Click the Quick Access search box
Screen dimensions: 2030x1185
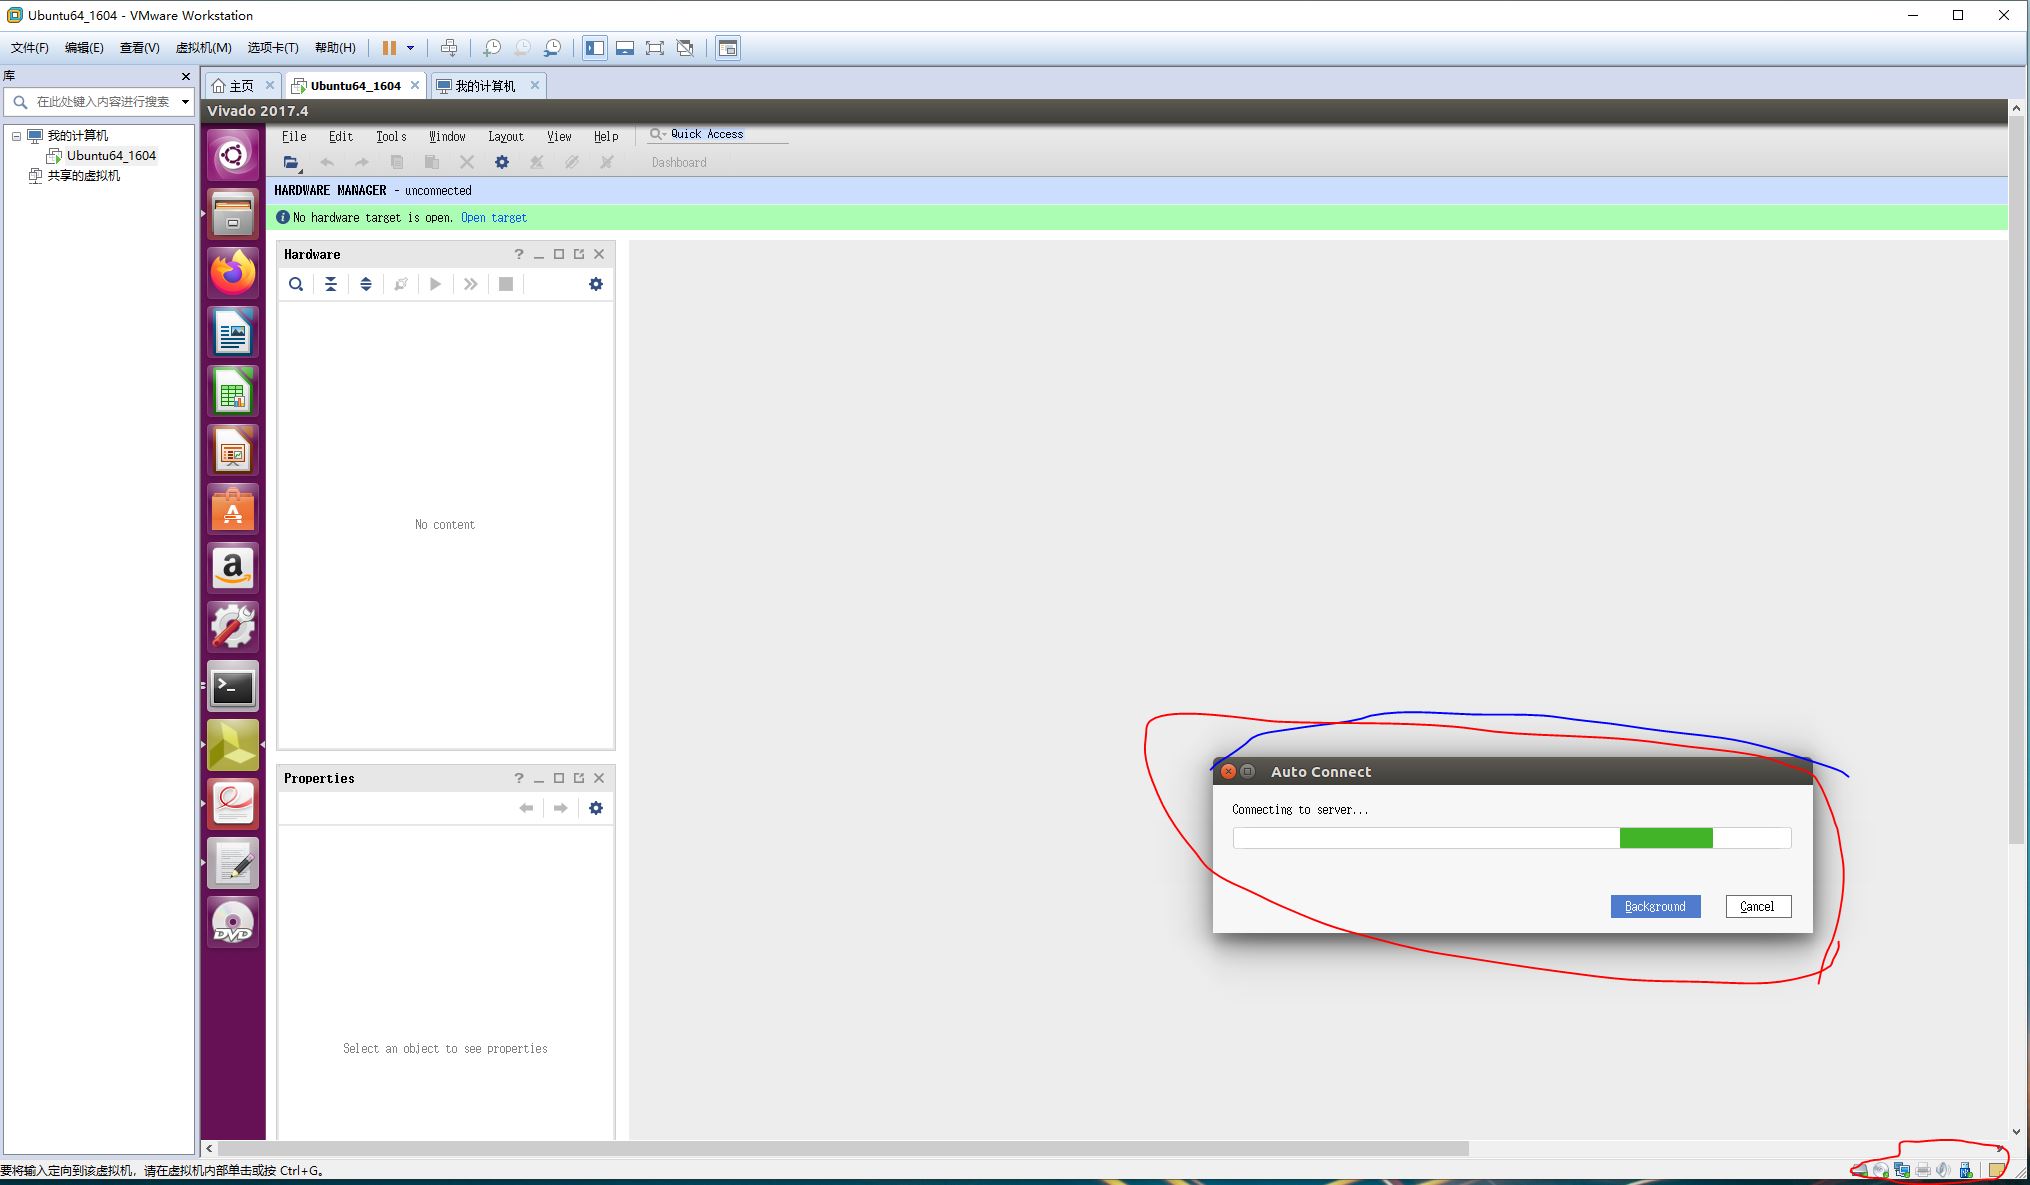[717, 134]
